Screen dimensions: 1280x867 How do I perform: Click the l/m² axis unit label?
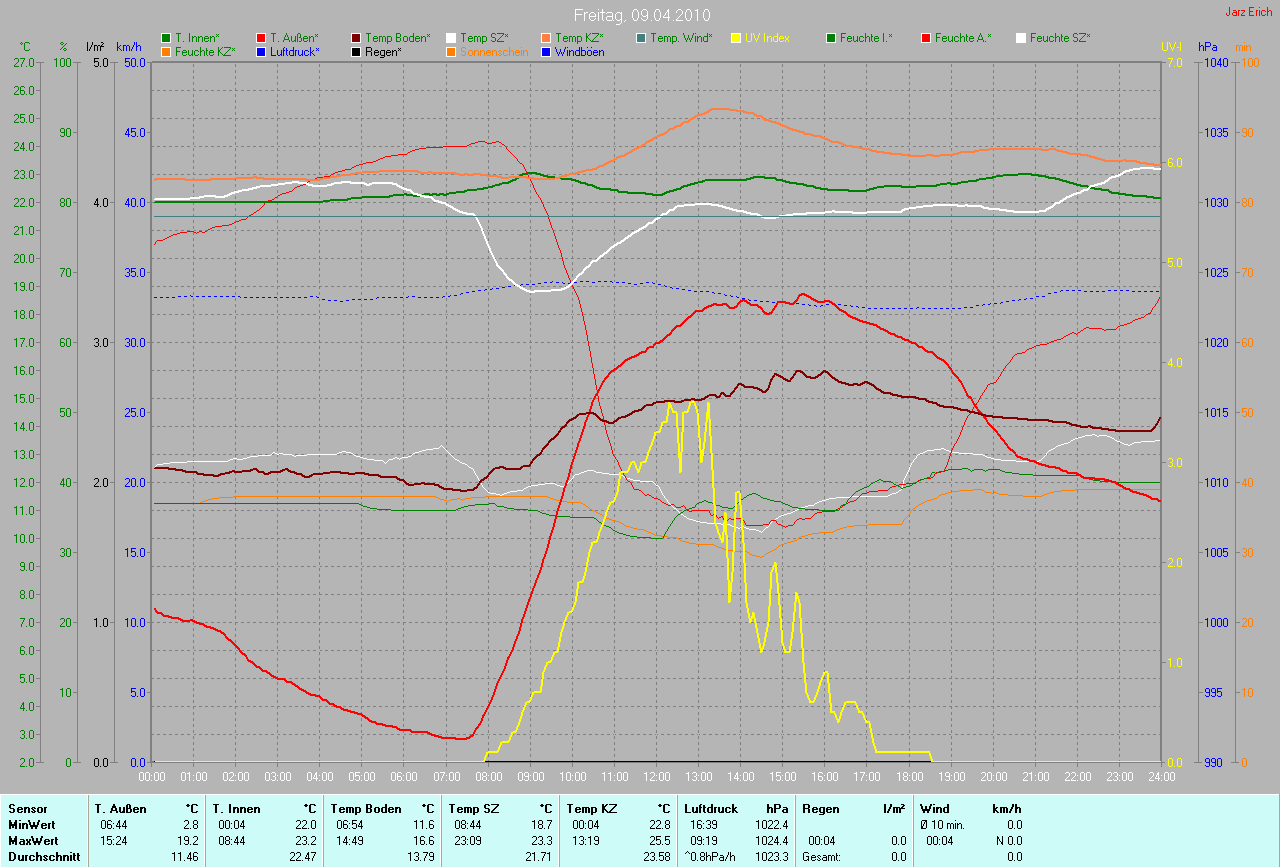(x=95, y=47)
